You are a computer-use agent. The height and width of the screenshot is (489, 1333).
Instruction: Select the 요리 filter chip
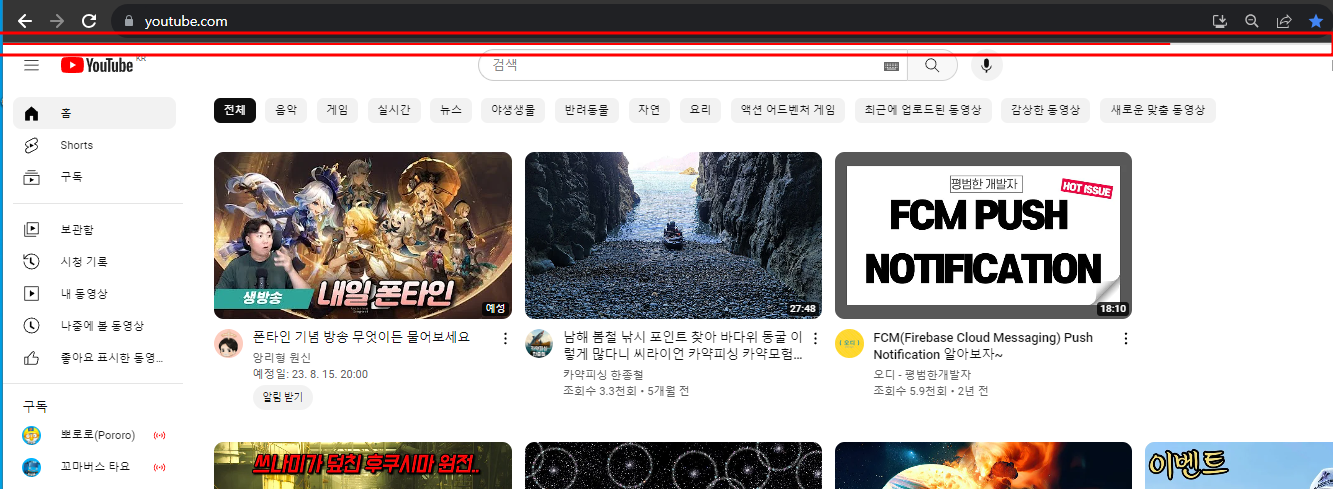pos(700,110)
